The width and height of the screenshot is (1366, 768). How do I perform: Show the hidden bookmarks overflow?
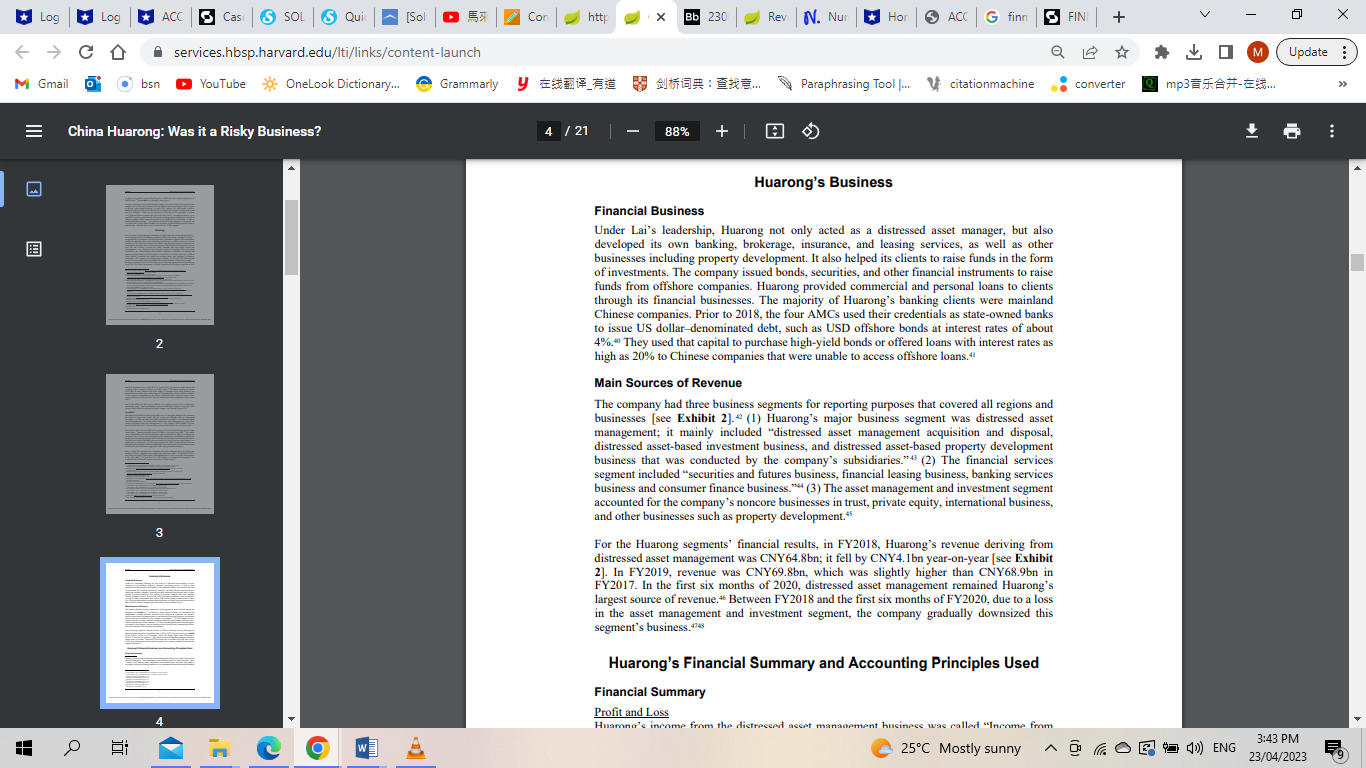coord(1343,84)
